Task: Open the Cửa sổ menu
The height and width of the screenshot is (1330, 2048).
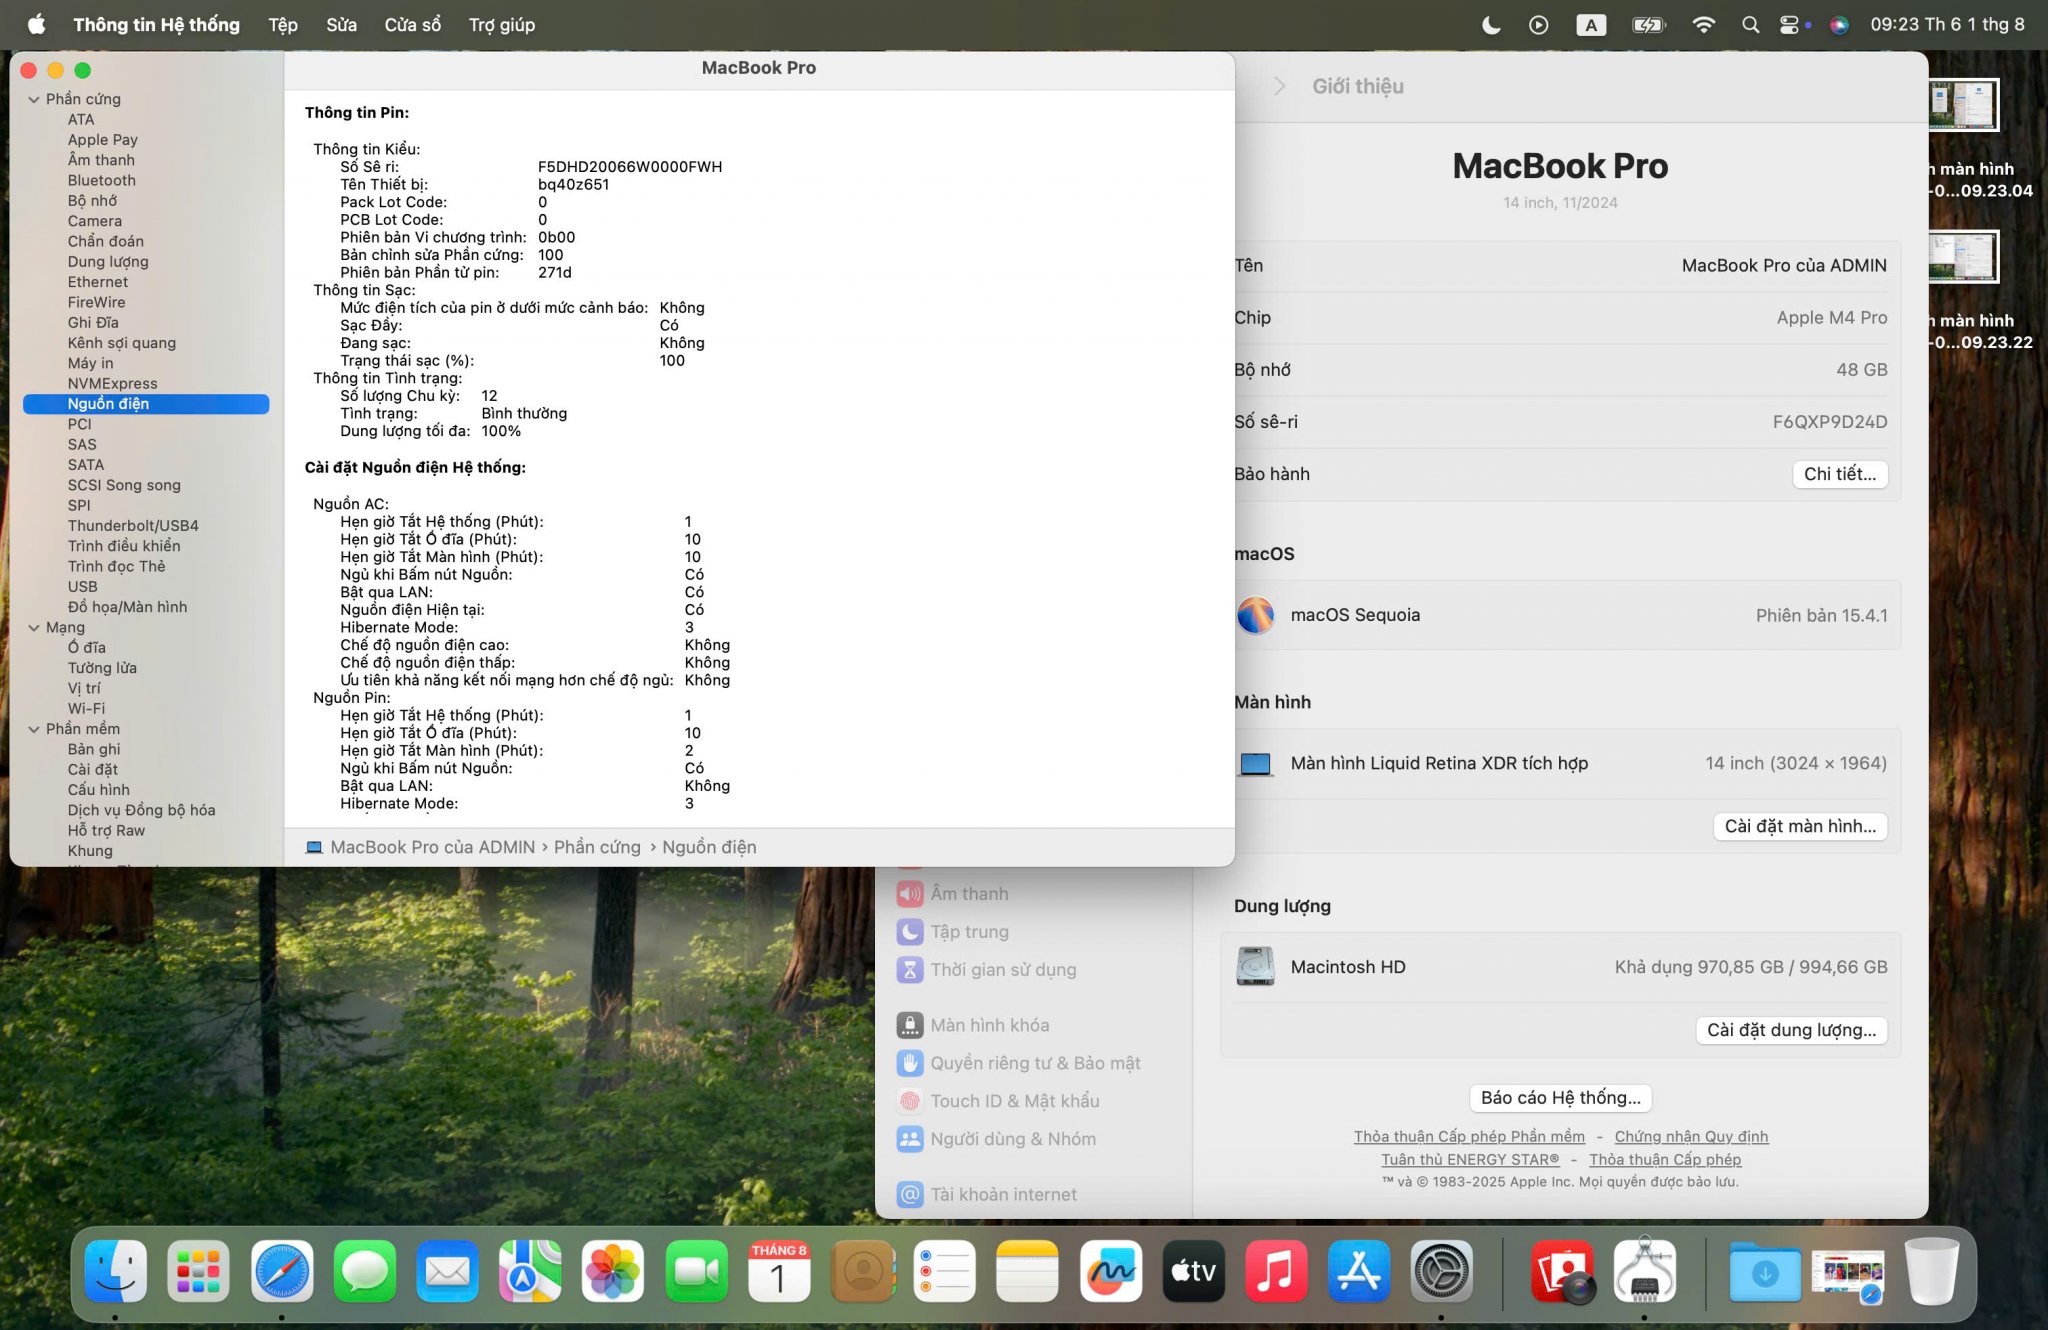Action: click(x=412, y=25)
